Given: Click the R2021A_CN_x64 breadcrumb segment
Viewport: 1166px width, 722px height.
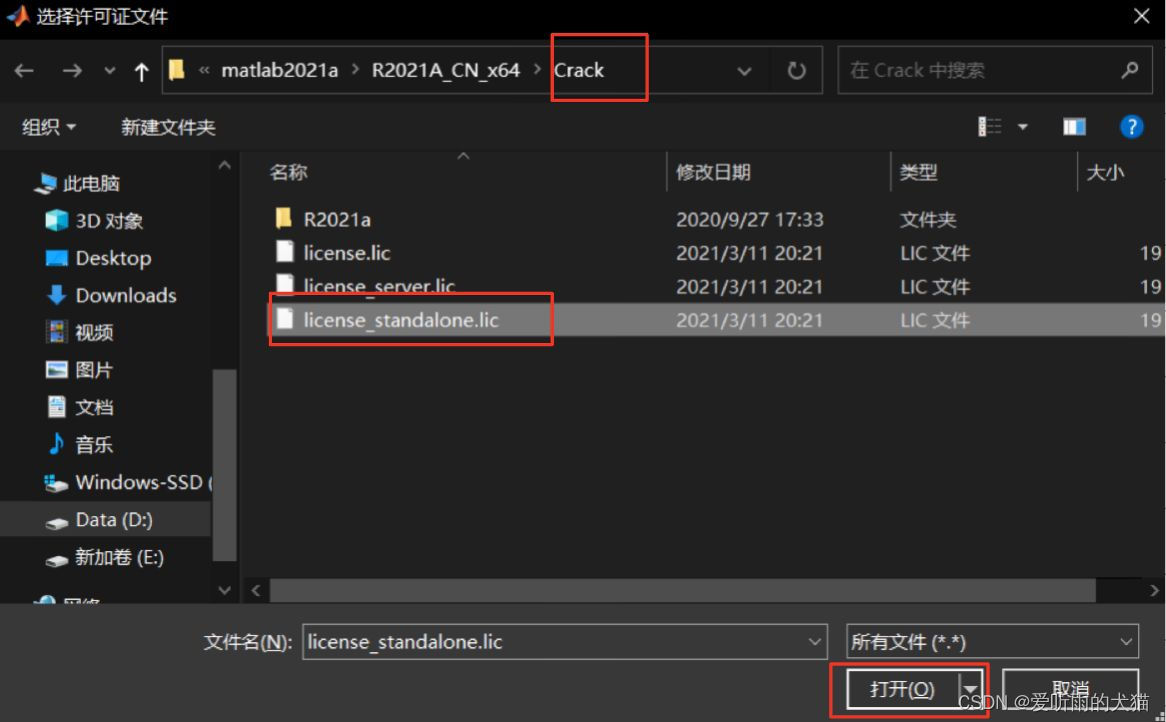Looking at the screenshot, I should (x=445, y=71).
